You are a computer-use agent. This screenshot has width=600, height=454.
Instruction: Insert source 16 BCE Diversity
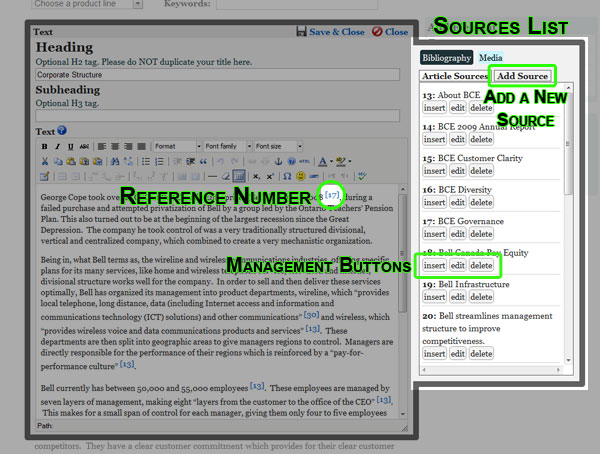tap(434, 202)
